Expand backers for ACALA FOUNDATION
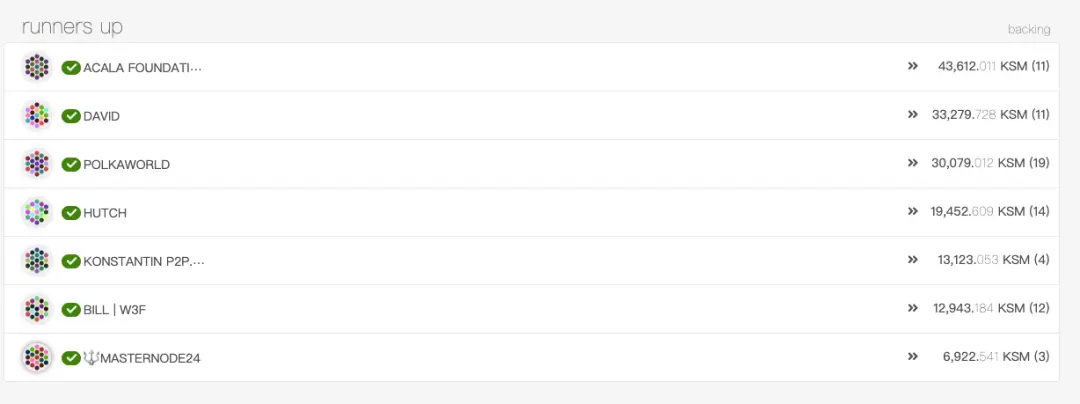1080x404 pixels. point(912,67)
